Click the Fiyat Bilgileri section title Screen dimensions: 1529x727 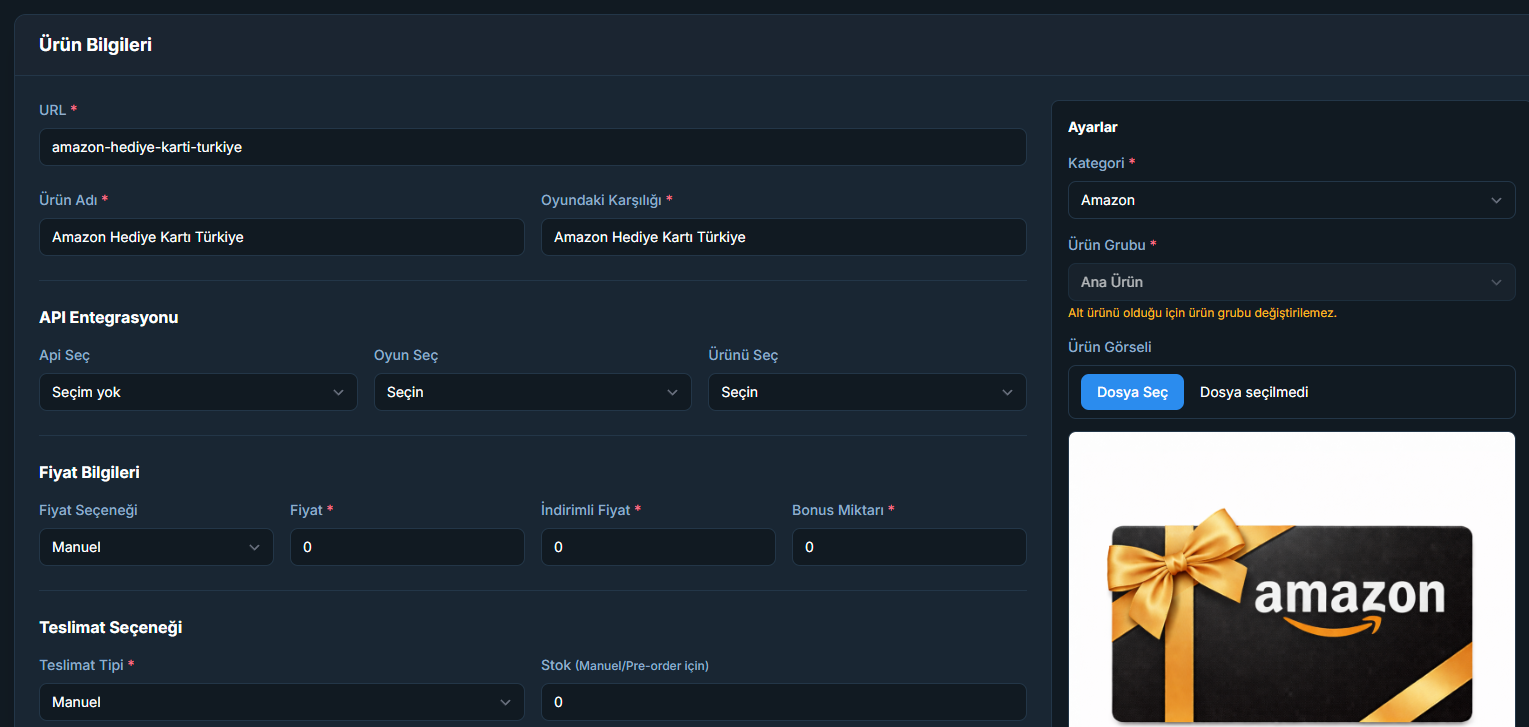tap(89, 472)
